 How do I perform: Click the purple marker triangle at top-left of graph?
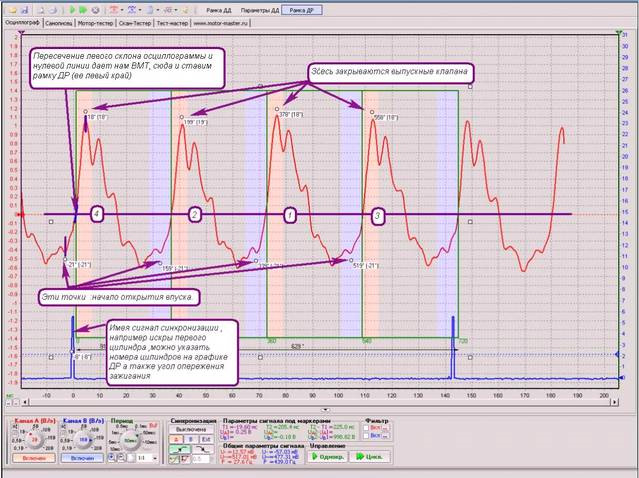pos(22,33)
